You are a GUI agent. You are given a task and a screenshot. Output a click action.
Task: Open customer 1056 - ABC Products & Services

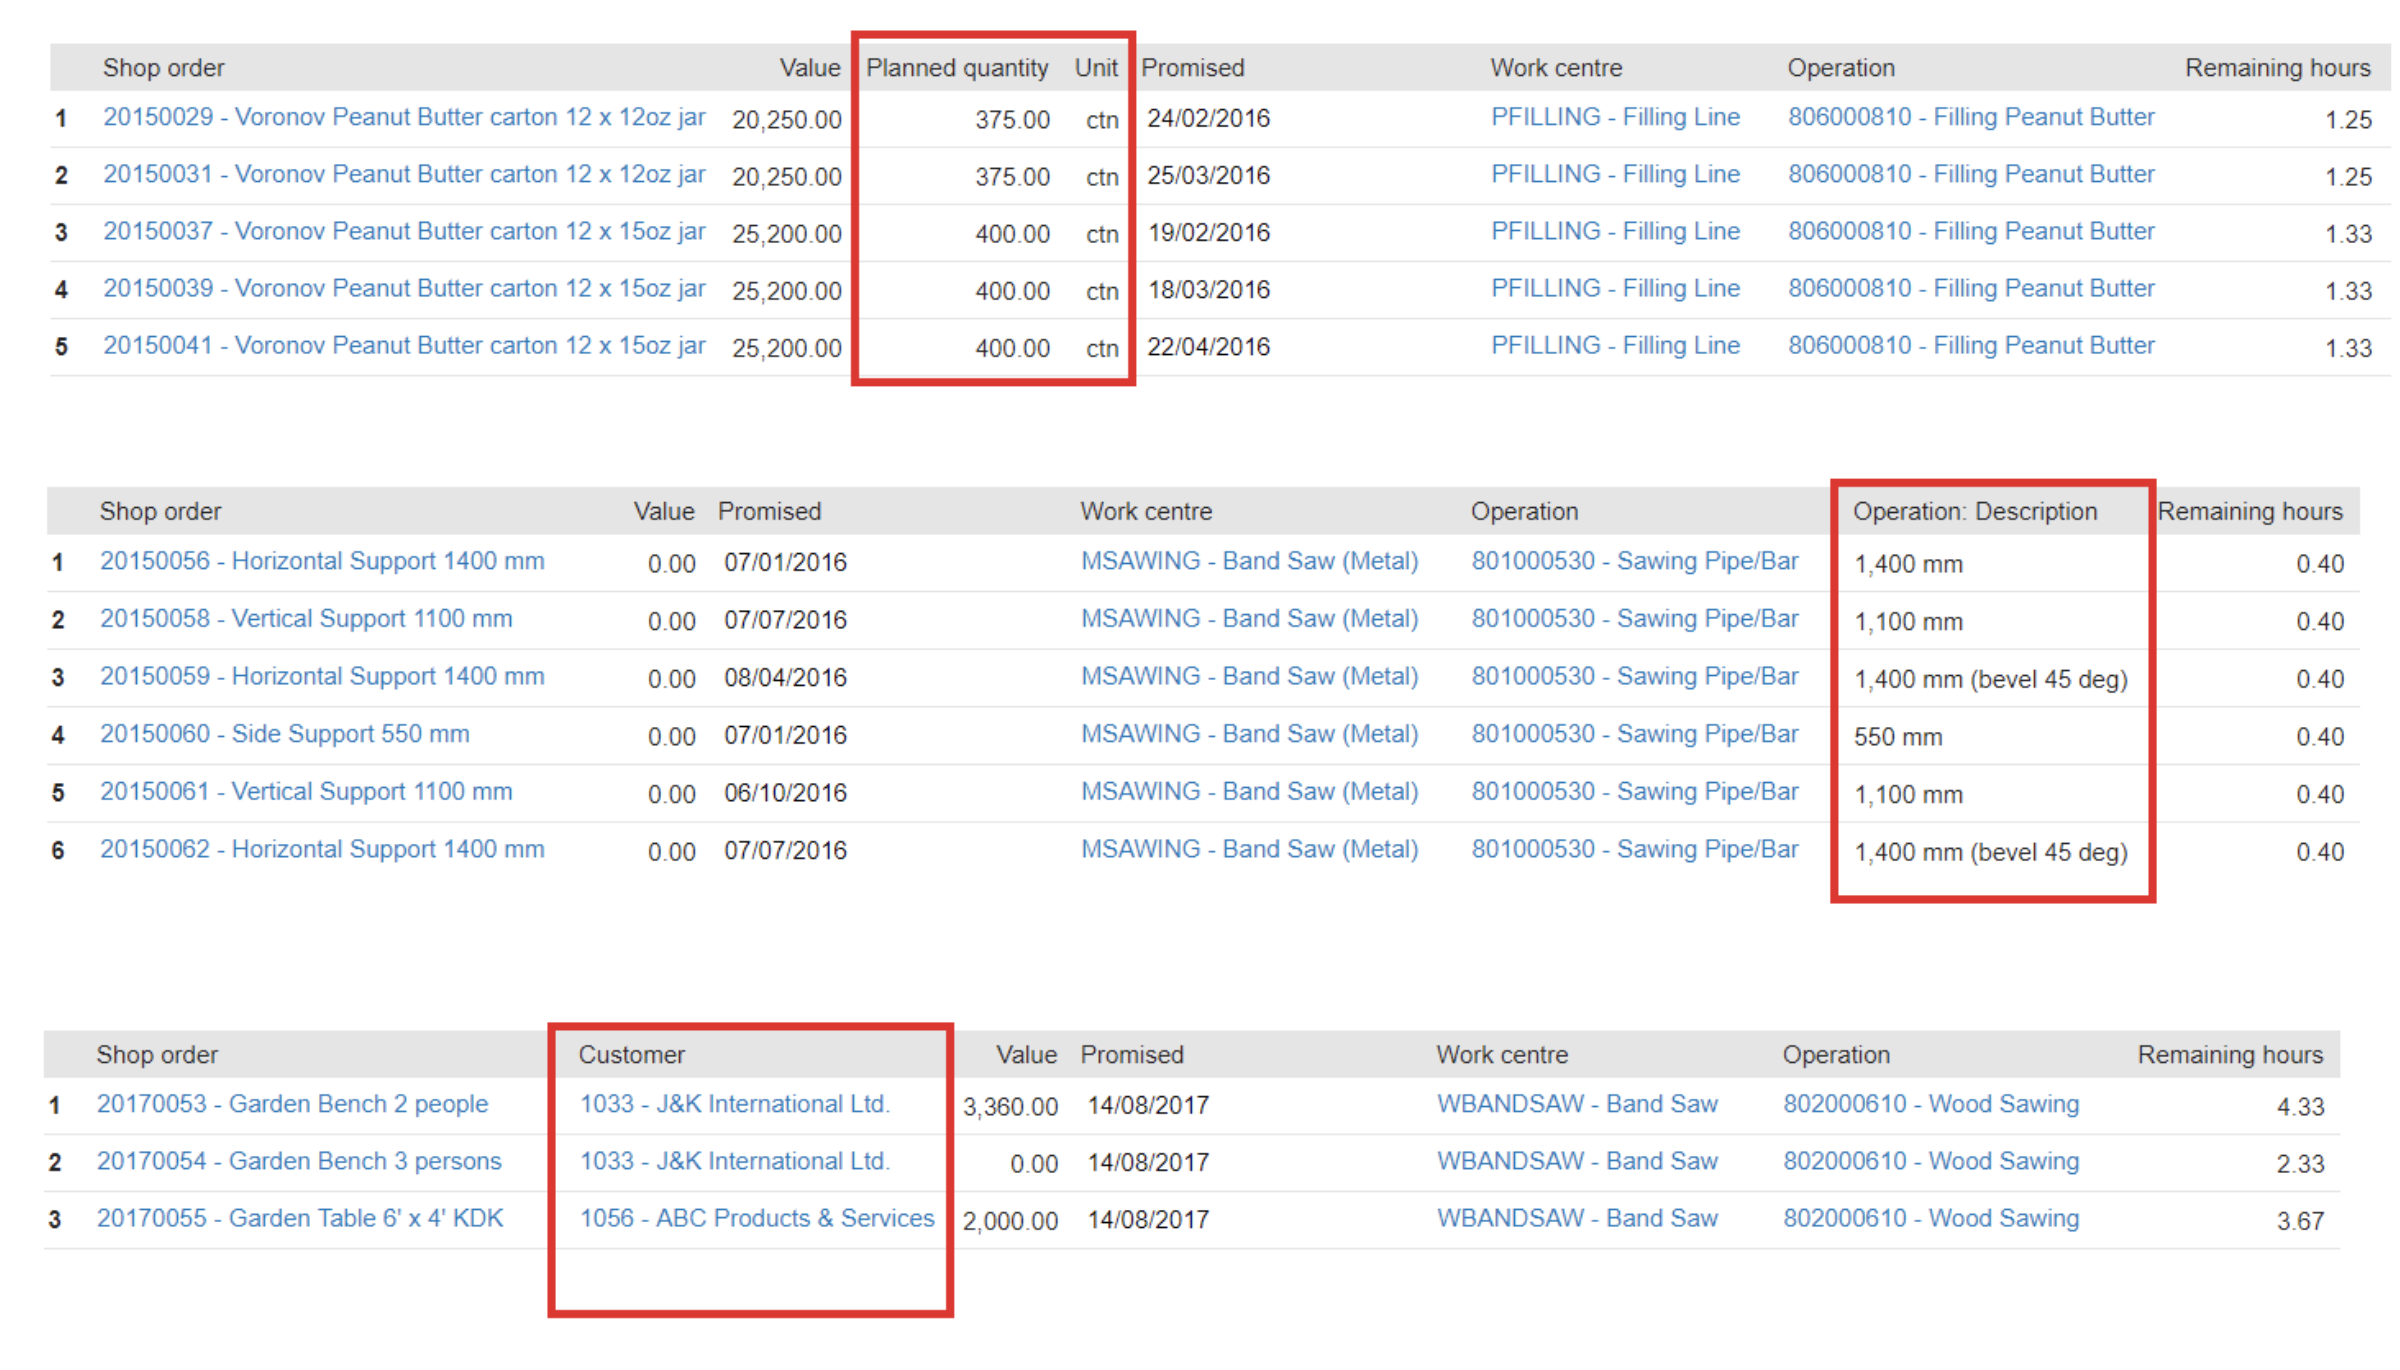pyautogui.click(x=756, y=1219)
